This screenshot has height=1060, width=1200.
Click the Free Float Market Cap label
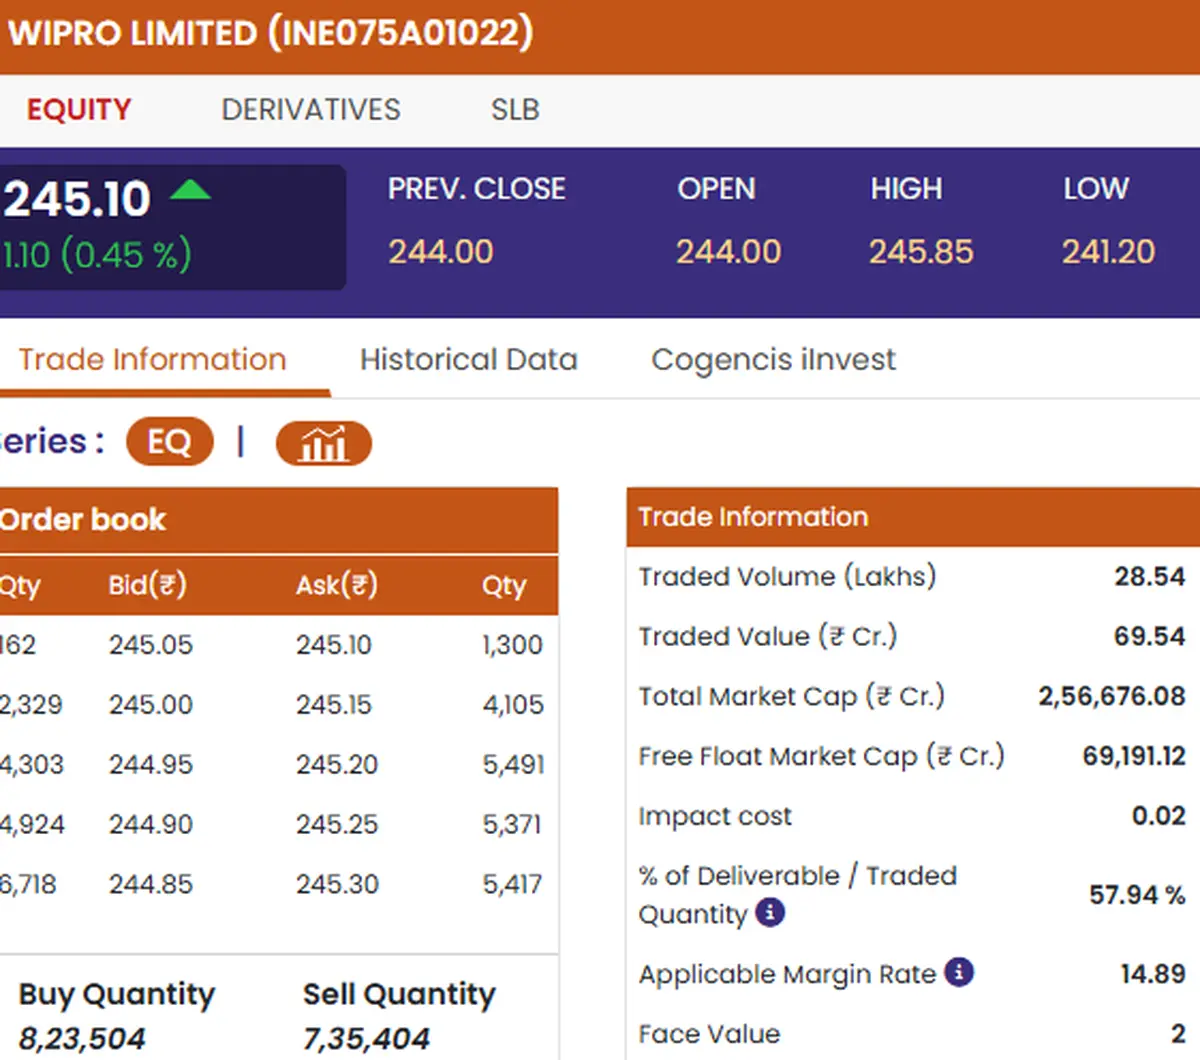point(822,757)
